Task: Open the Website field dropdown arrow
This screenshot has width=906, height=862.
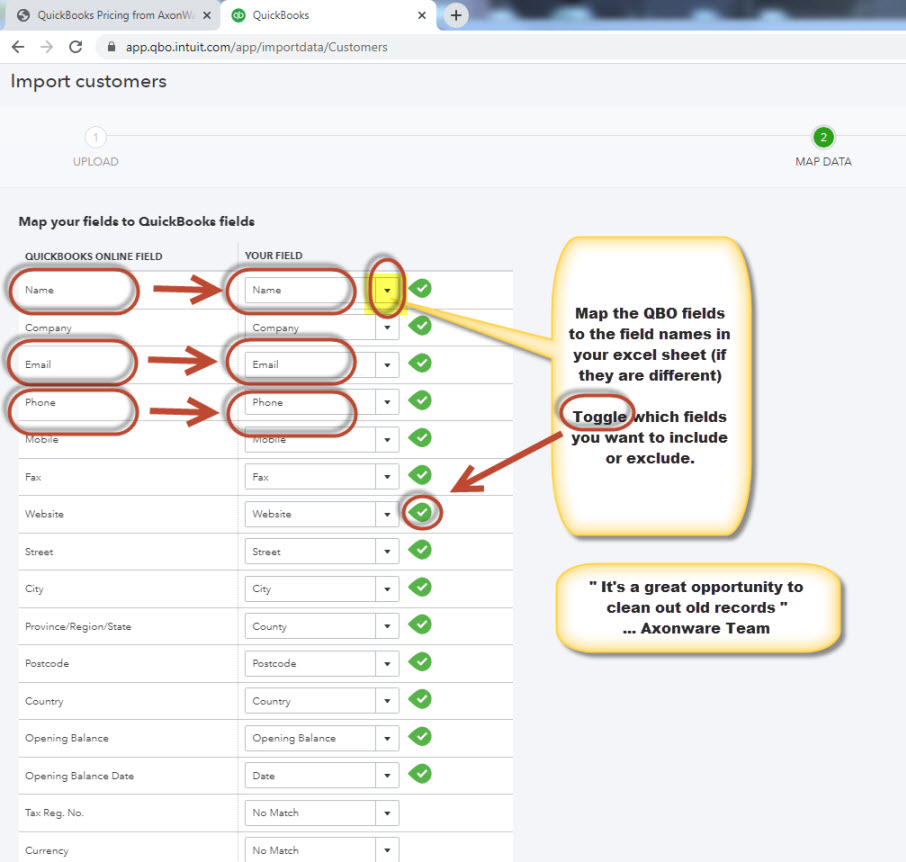Action: click(387, 514)
